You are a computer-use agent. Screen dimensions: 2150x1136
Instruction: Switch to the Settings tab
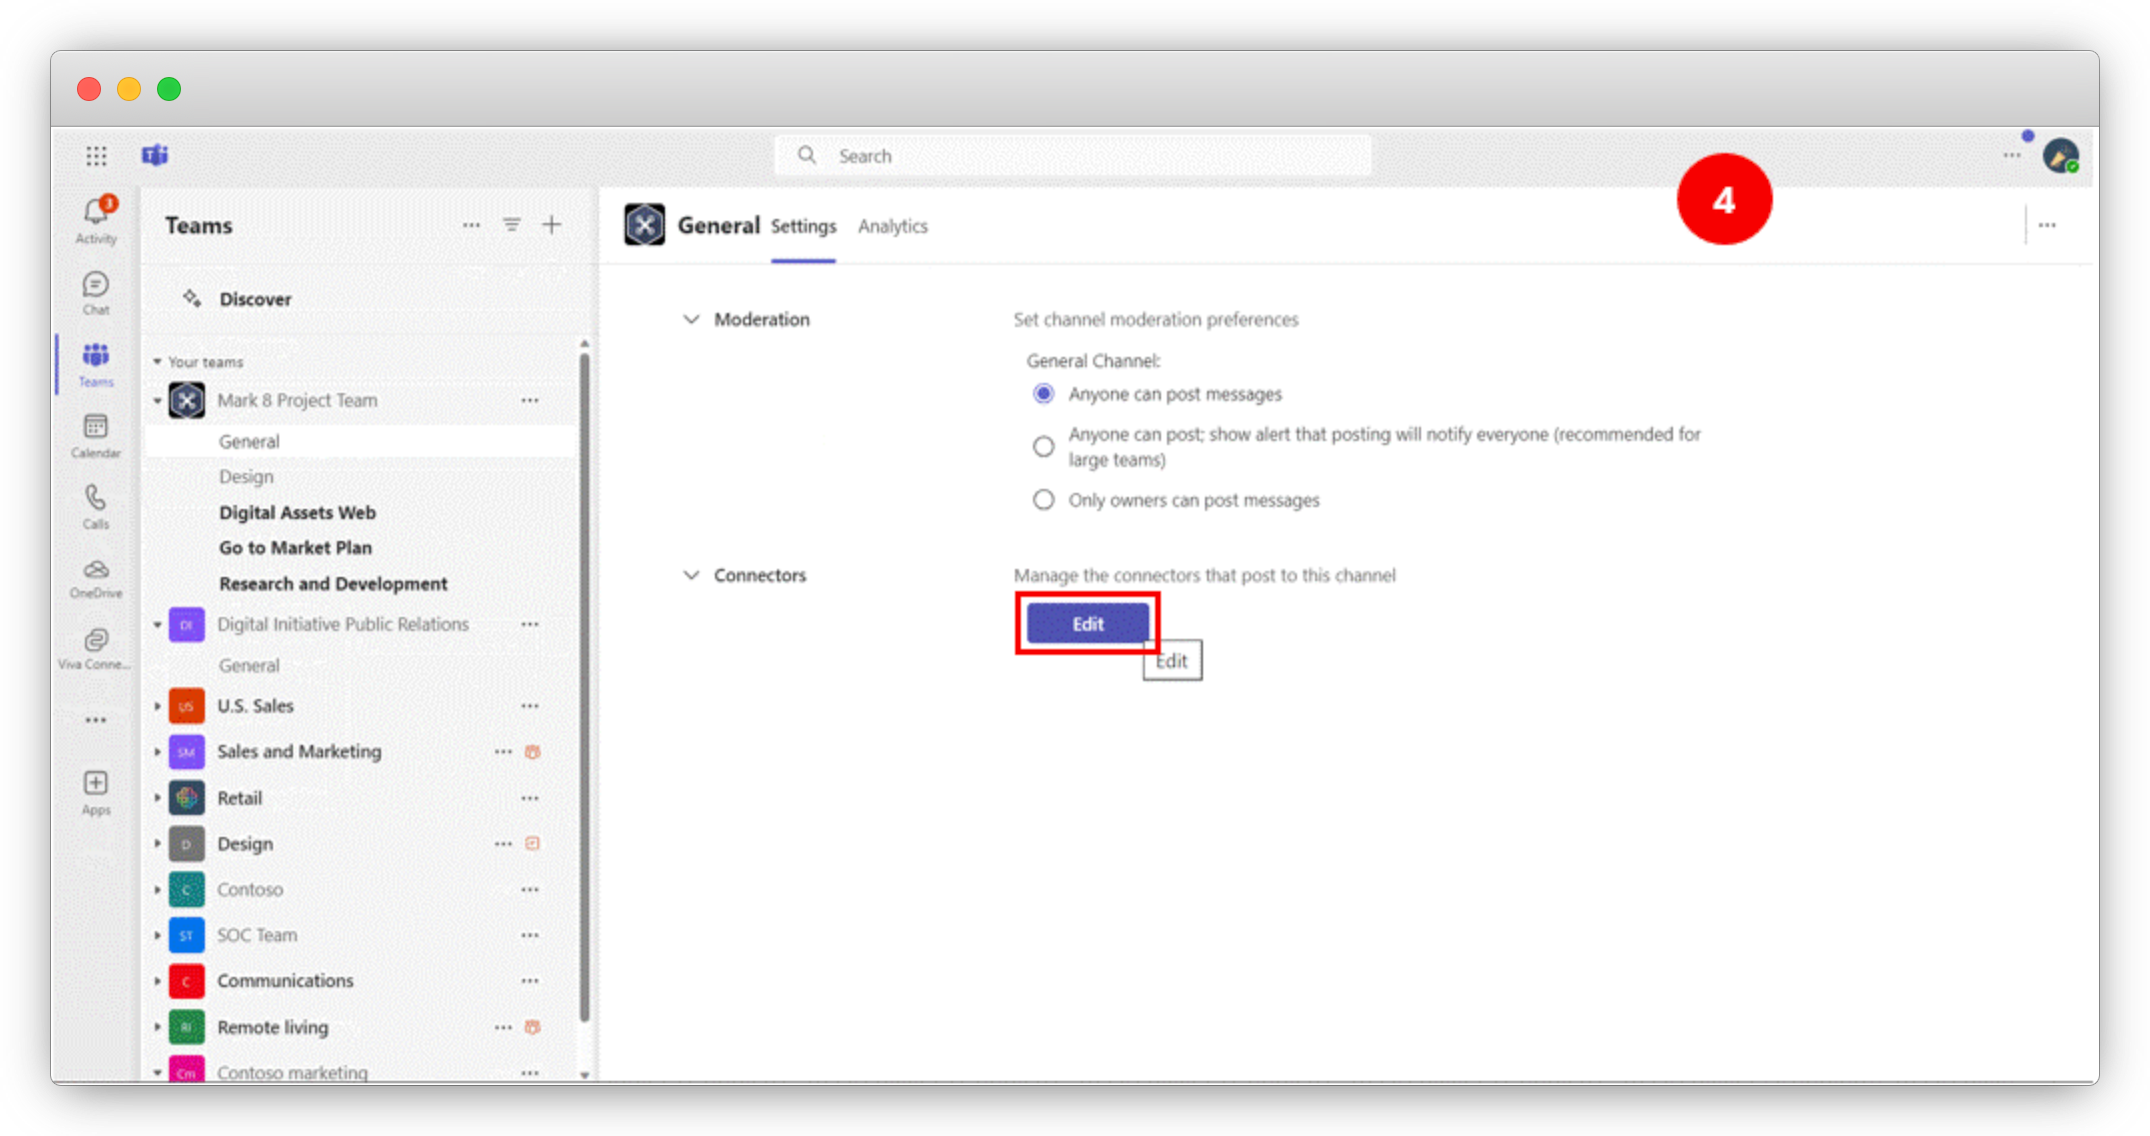tap(803, 227)
